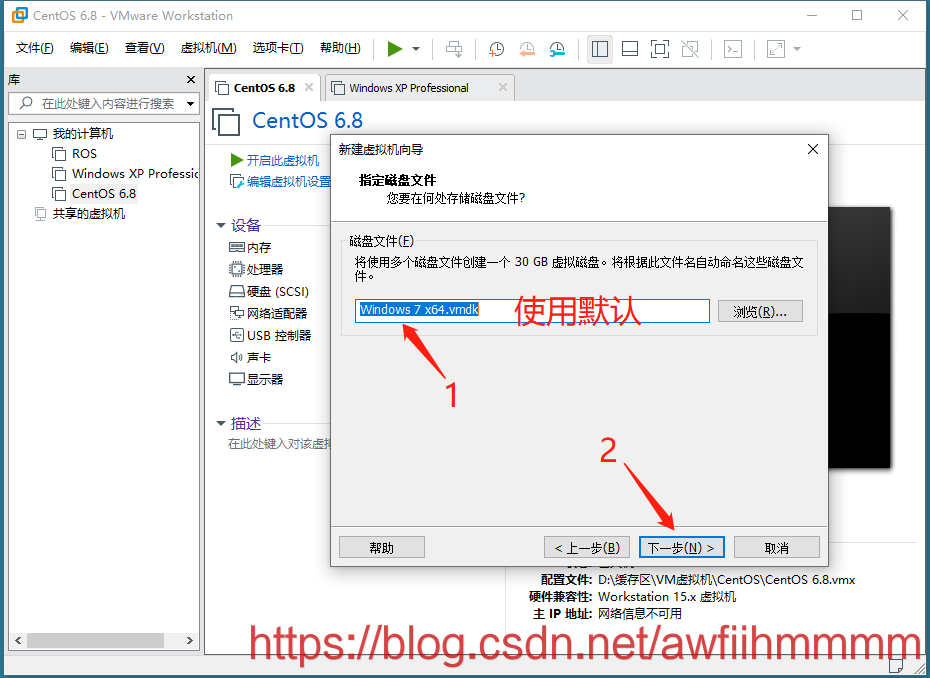The image size is (930, 678).
Task: Close the CentOS 6.8 tab
Action: pos(309,87)
